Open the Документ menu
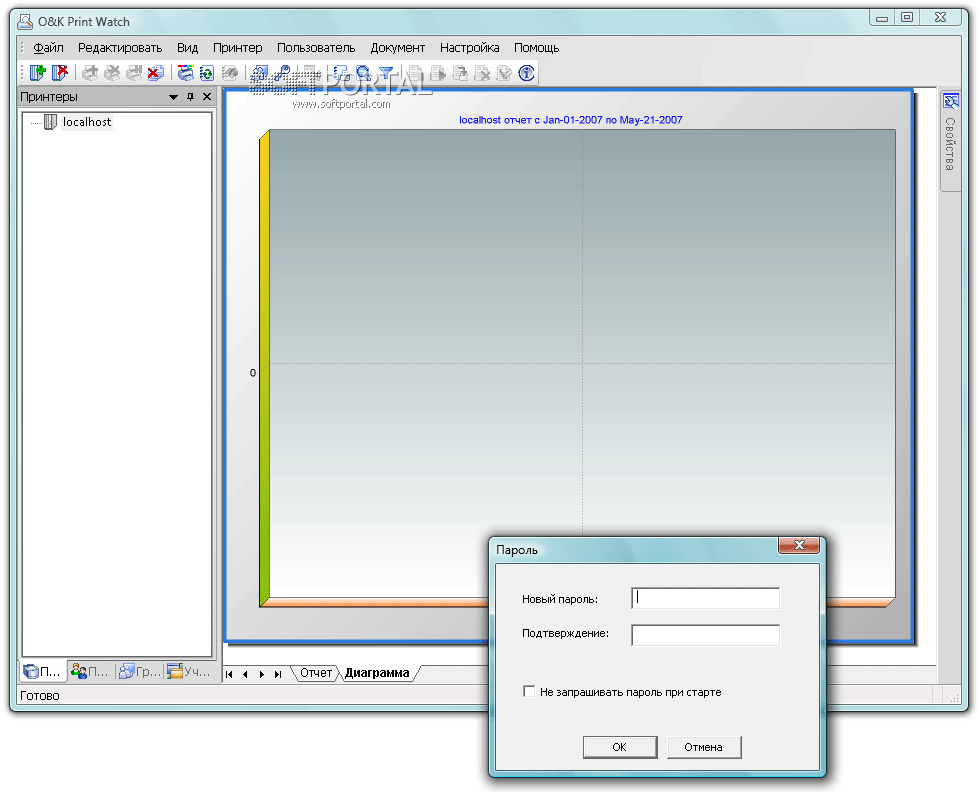The height and width of the screenshot is (792, 980). pyautogui.click(x=398, y=48)
